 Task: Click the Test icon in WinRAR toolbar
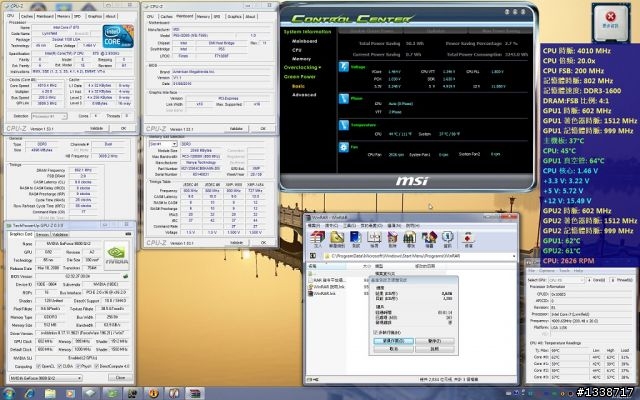(x=356, y=238)
